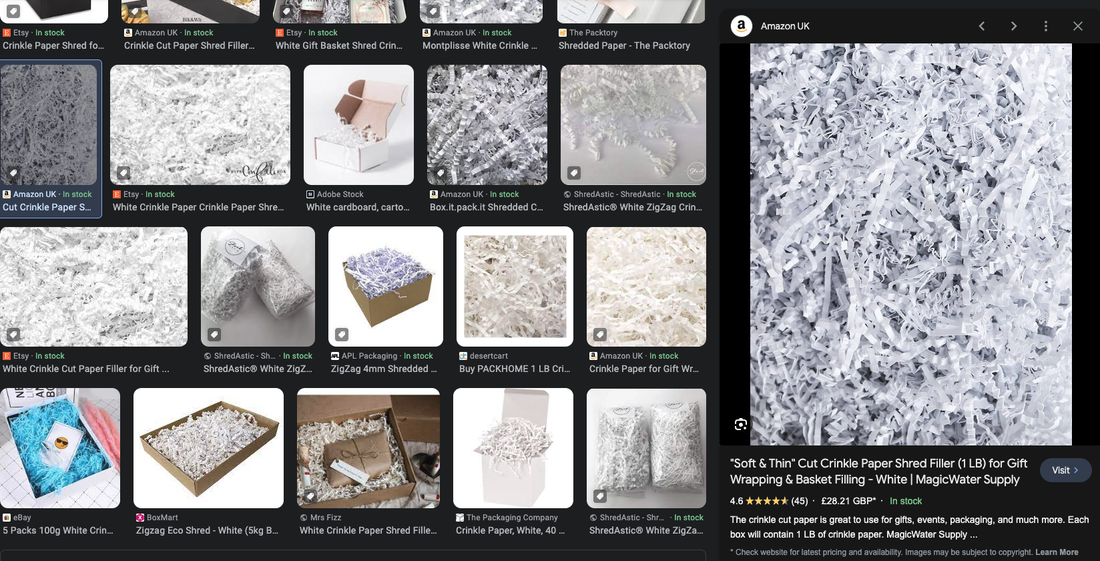
Task: Select Etsy White Crinkle Paper Crinkle Paper Shred thumbnail
Action: tap(200, 125)
